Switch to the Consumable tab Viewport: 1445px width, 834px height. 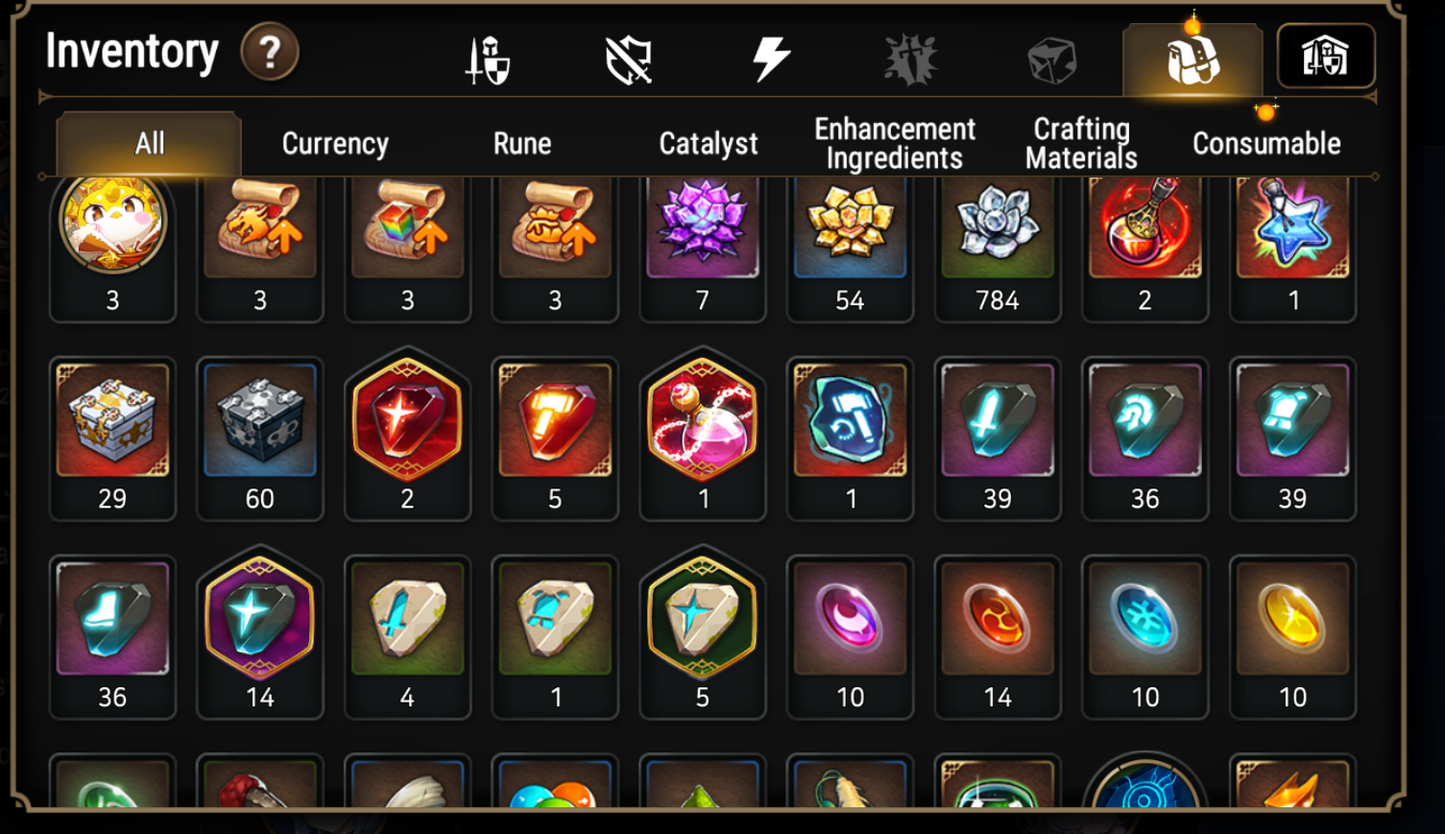pyautogui.click(x=1266, y=144)
